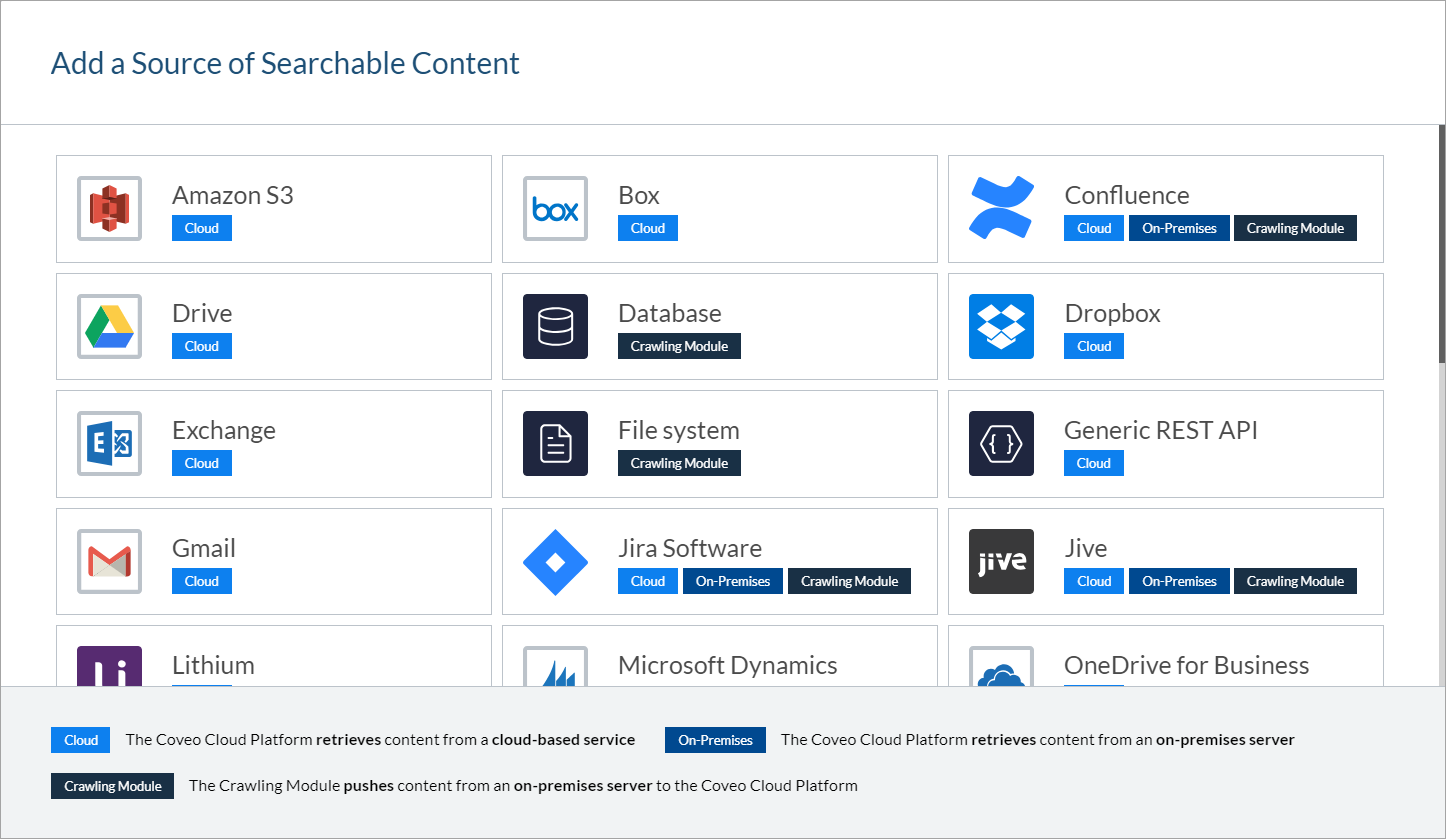
Task: Select Crawling Module tag under Database
Action: click(679, 346)
